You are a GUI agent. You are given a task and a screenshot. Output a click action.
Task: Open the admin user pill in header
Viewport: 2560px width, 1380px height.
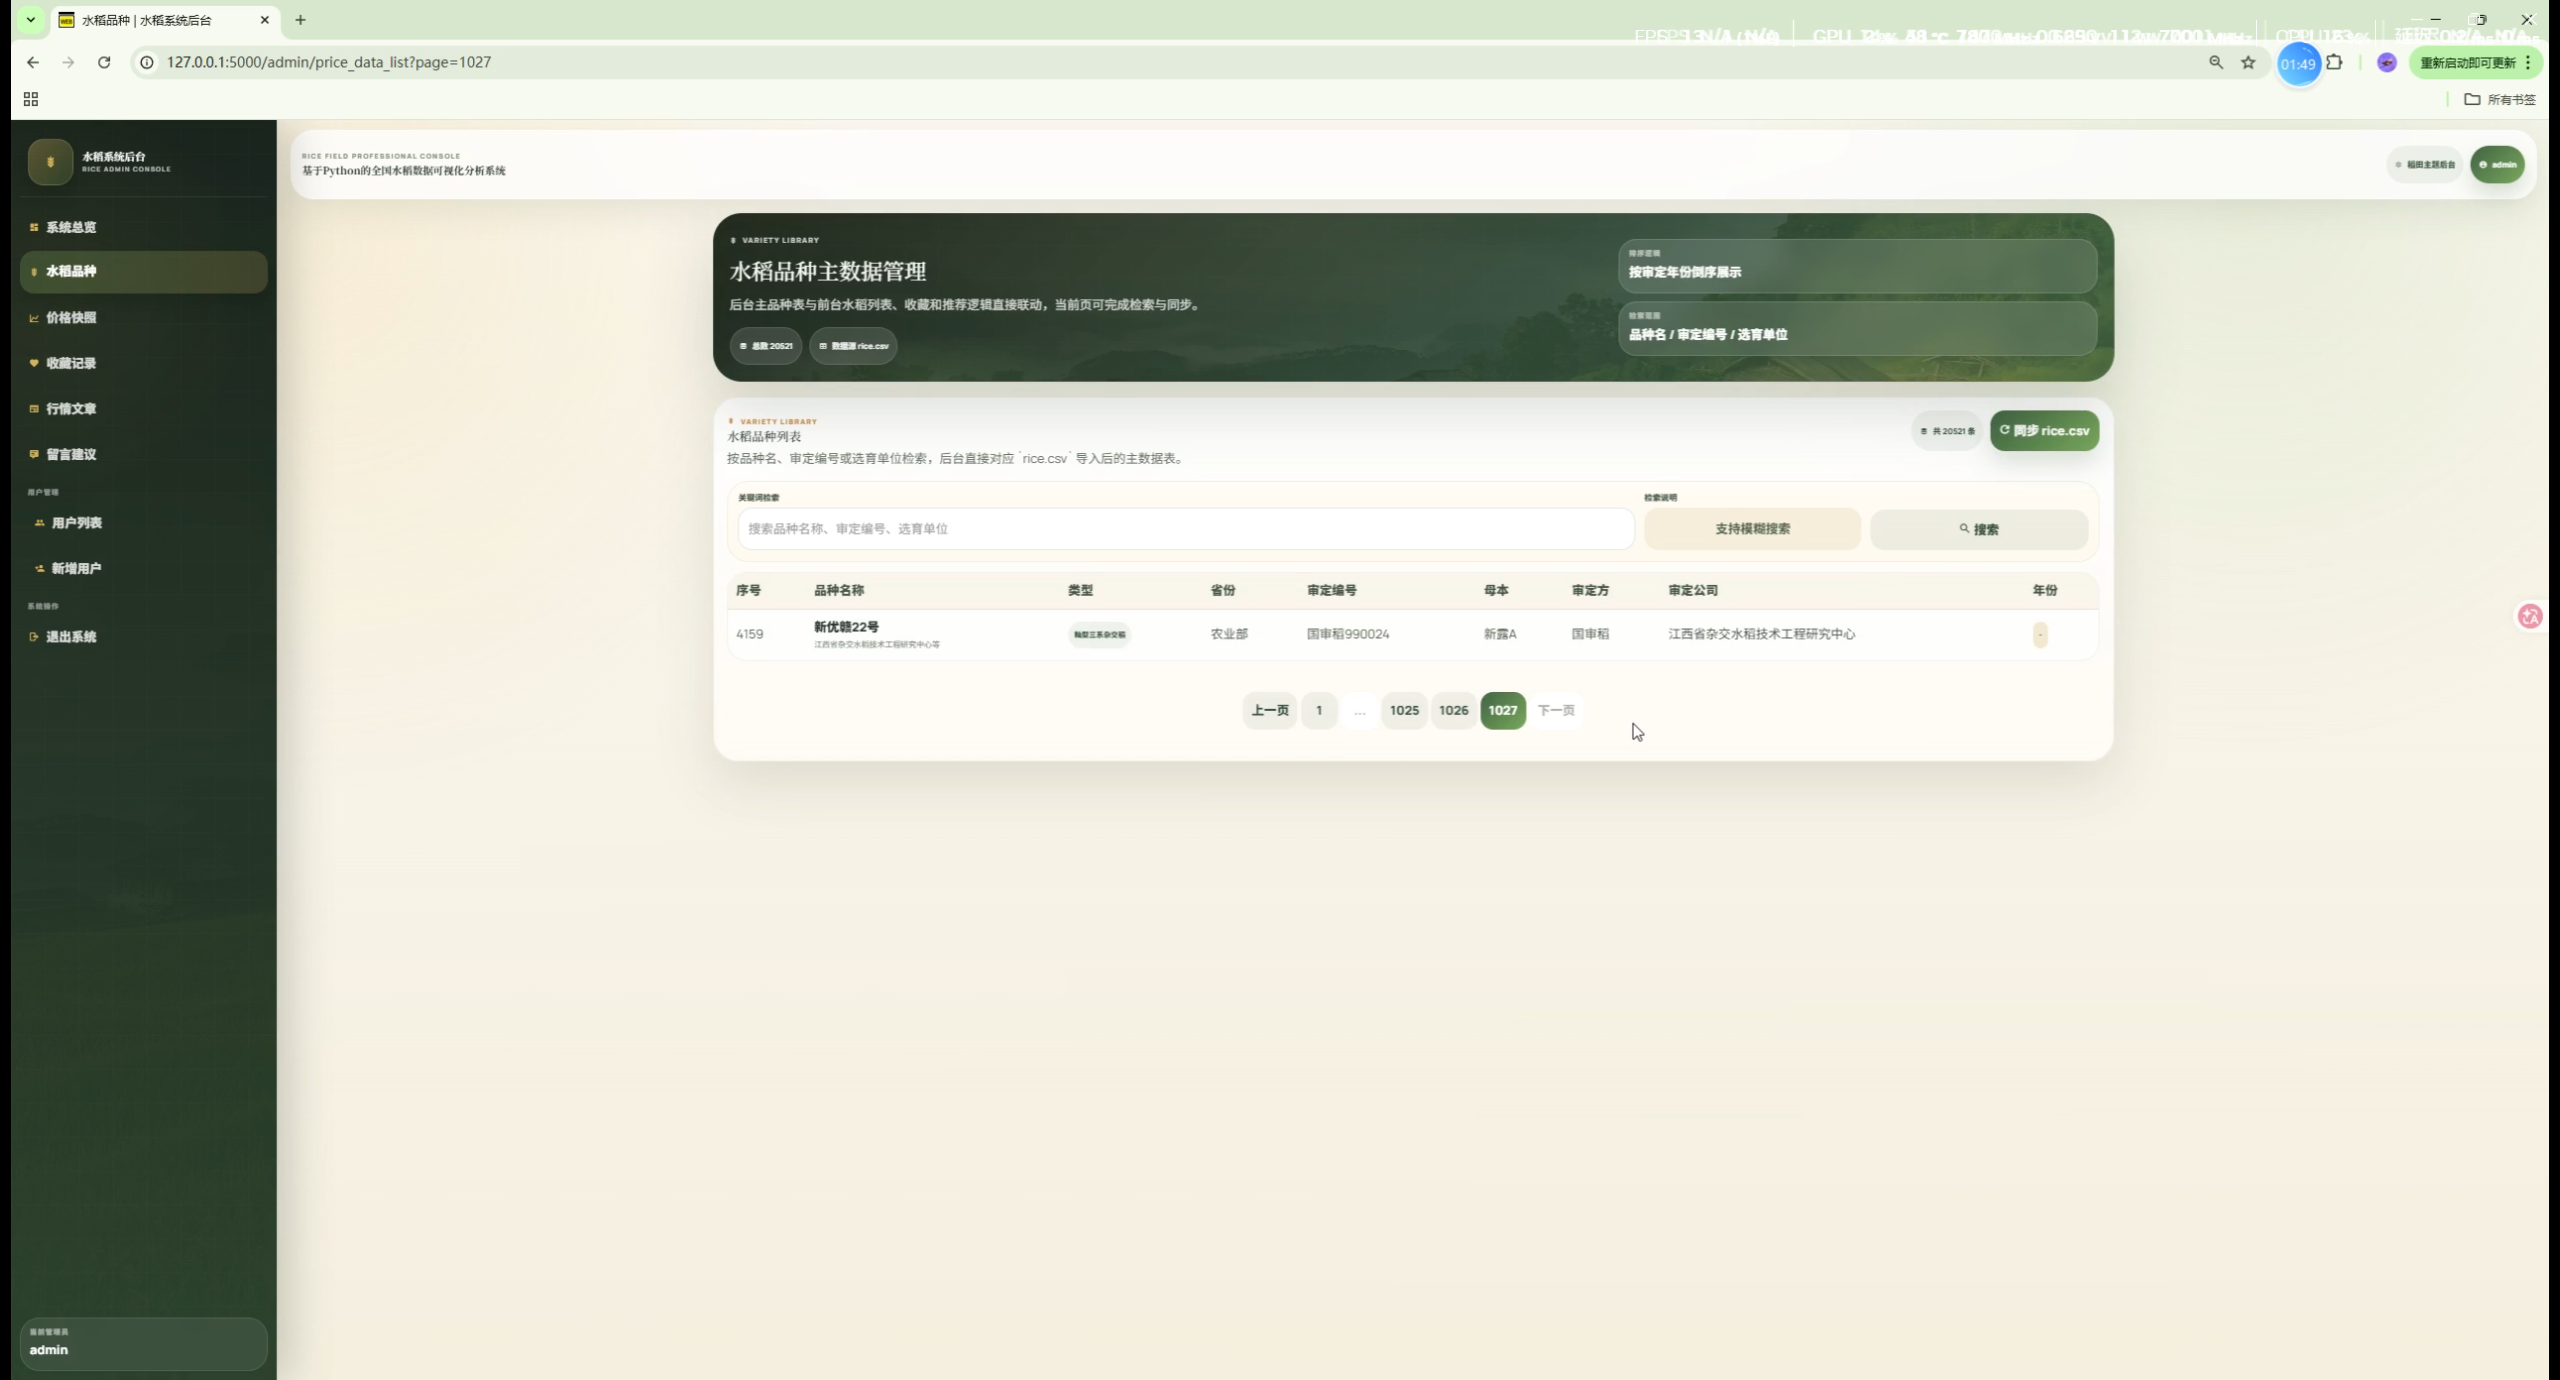click(x=2497, y=164)
